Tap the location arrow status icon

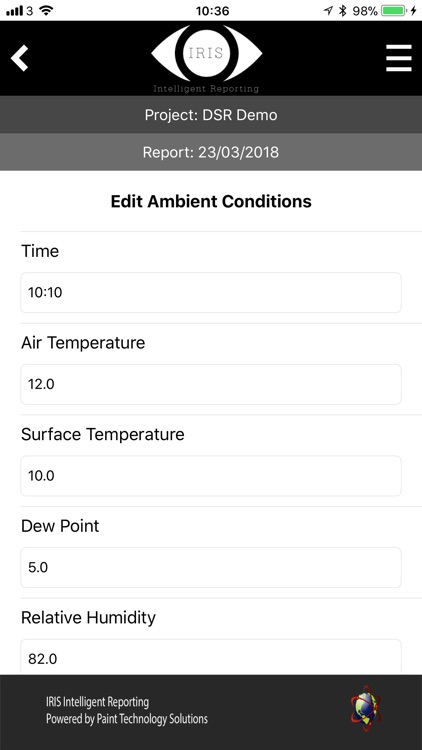click(328, 11)
